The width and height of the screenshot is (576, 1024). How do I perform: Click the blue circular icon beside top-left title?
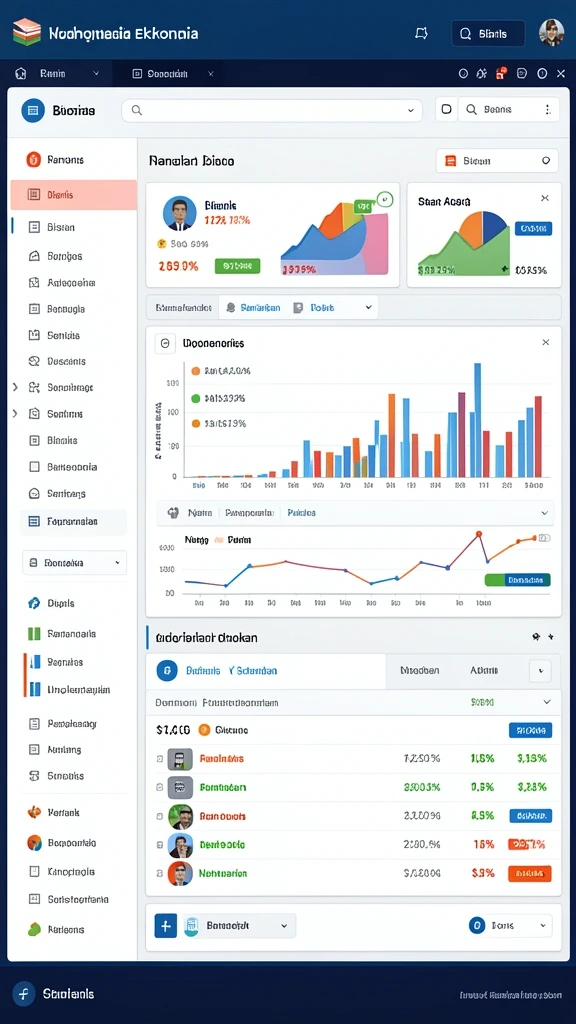tap(33, 110)
